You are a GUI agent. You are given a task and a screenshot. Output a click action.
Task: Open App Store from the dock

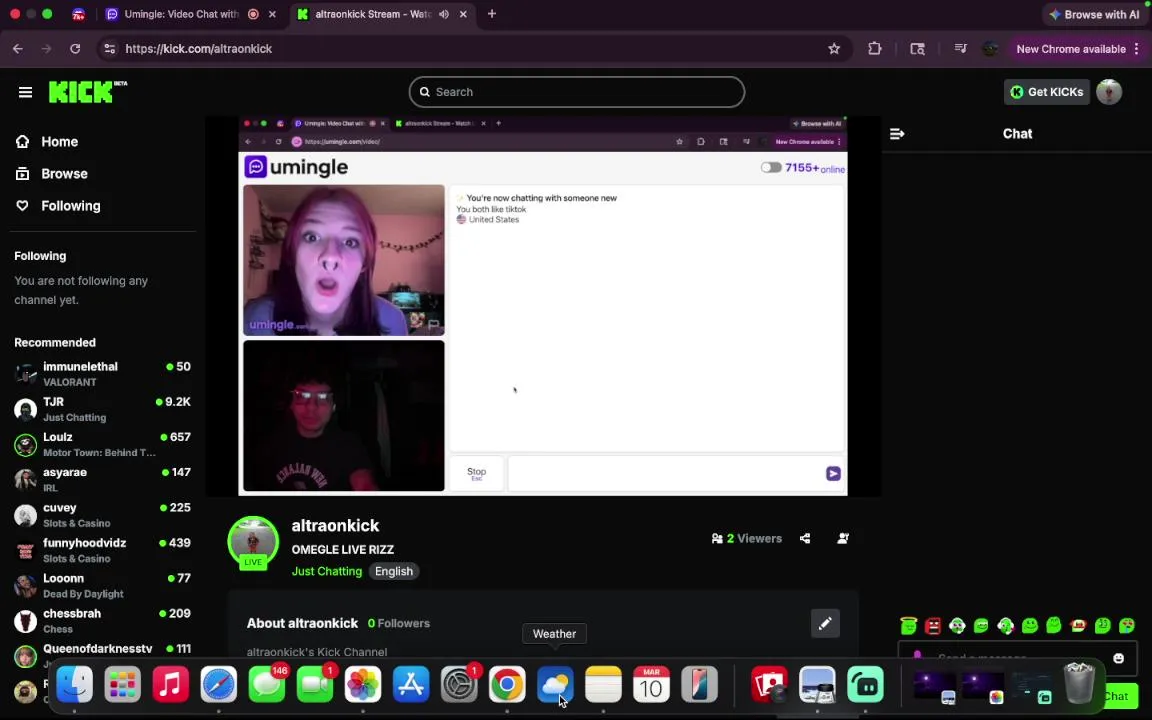click(411, 684)
